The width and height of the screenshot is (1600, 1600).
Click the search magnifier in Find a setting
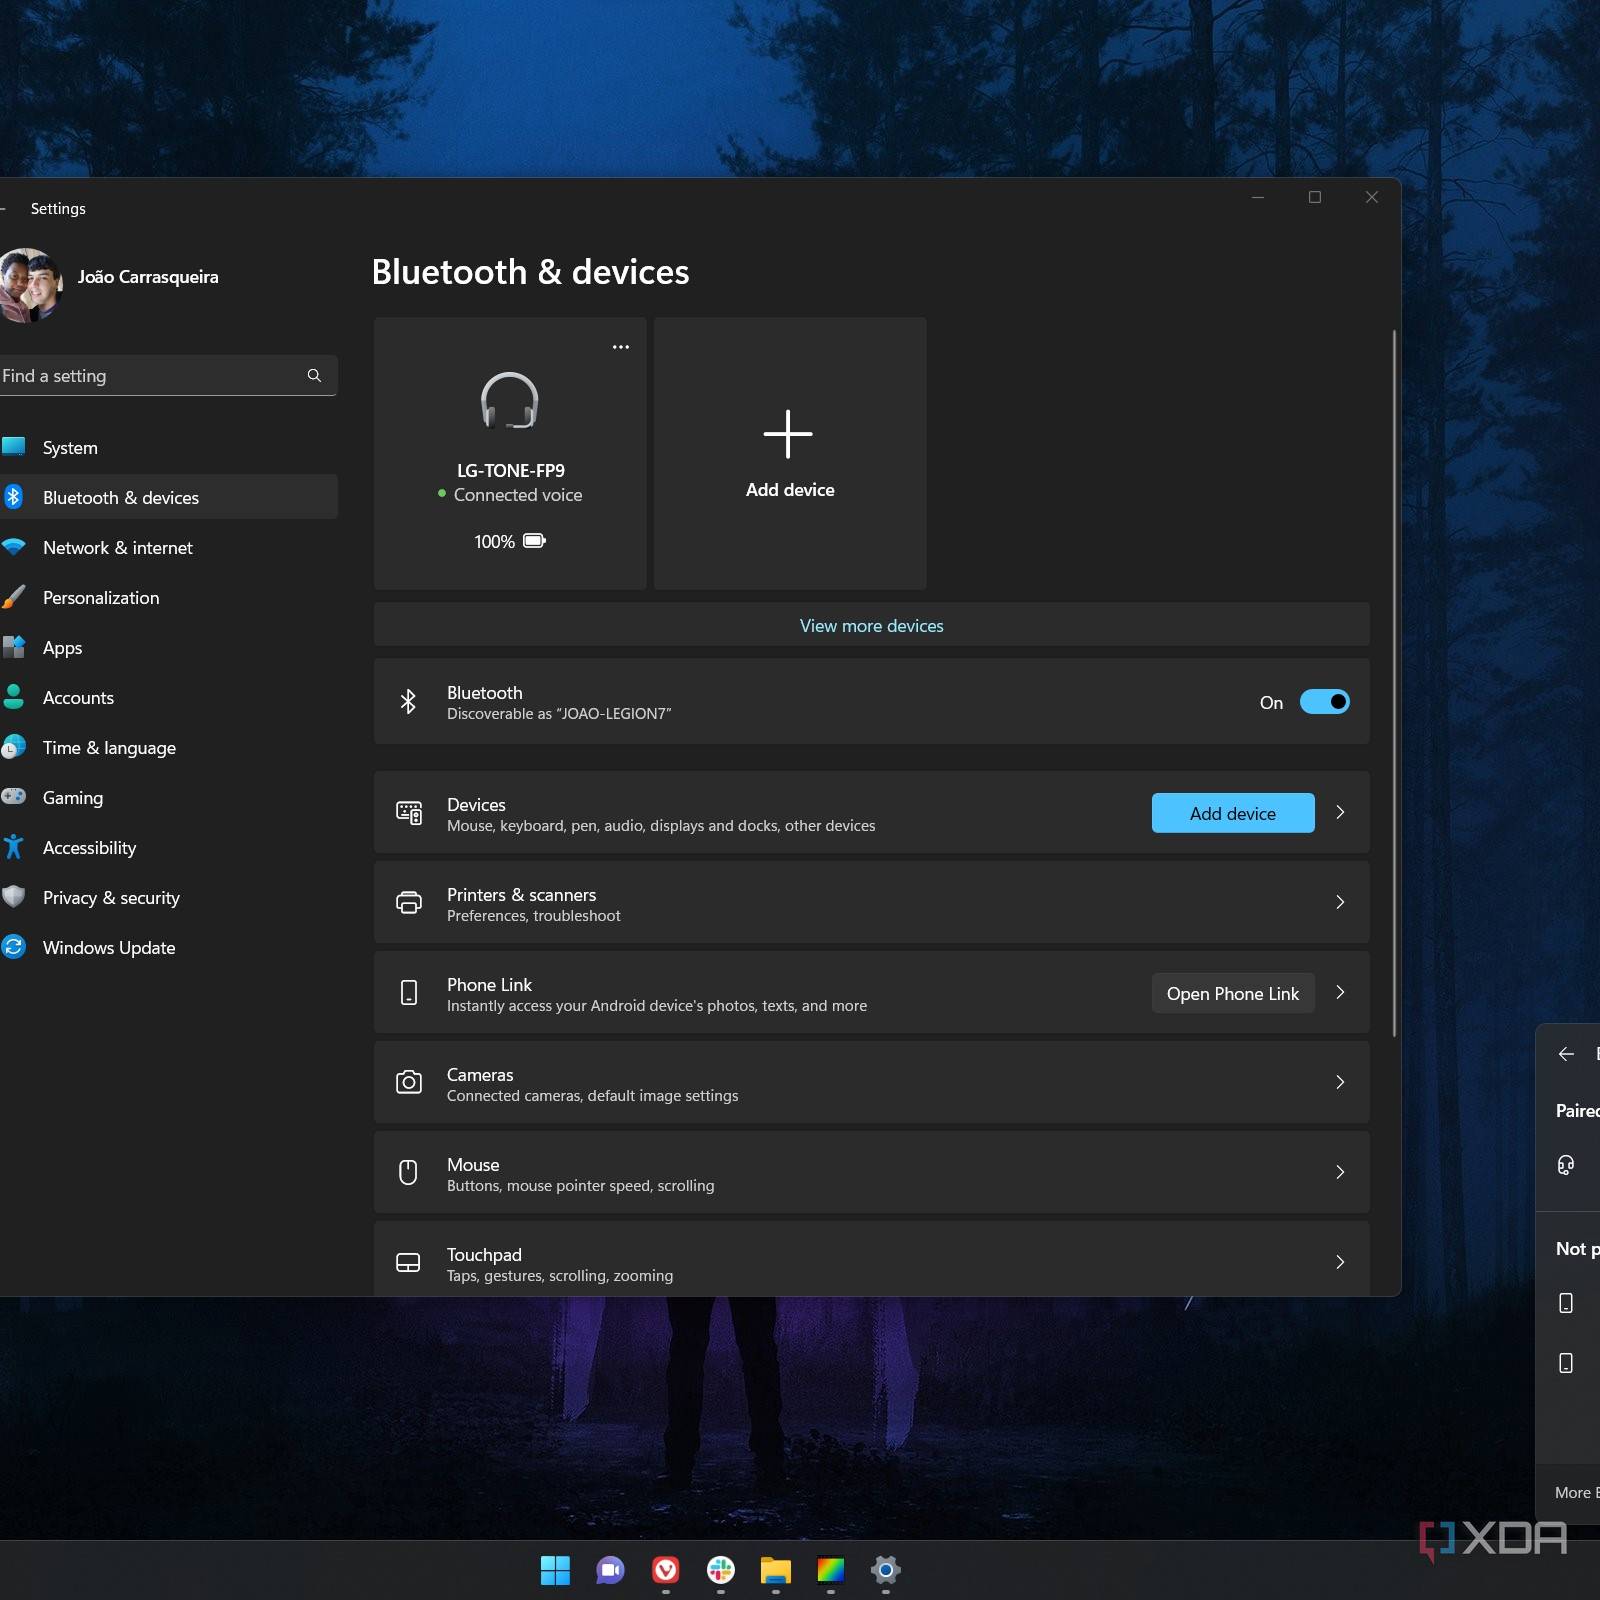[x=314, y=376]
